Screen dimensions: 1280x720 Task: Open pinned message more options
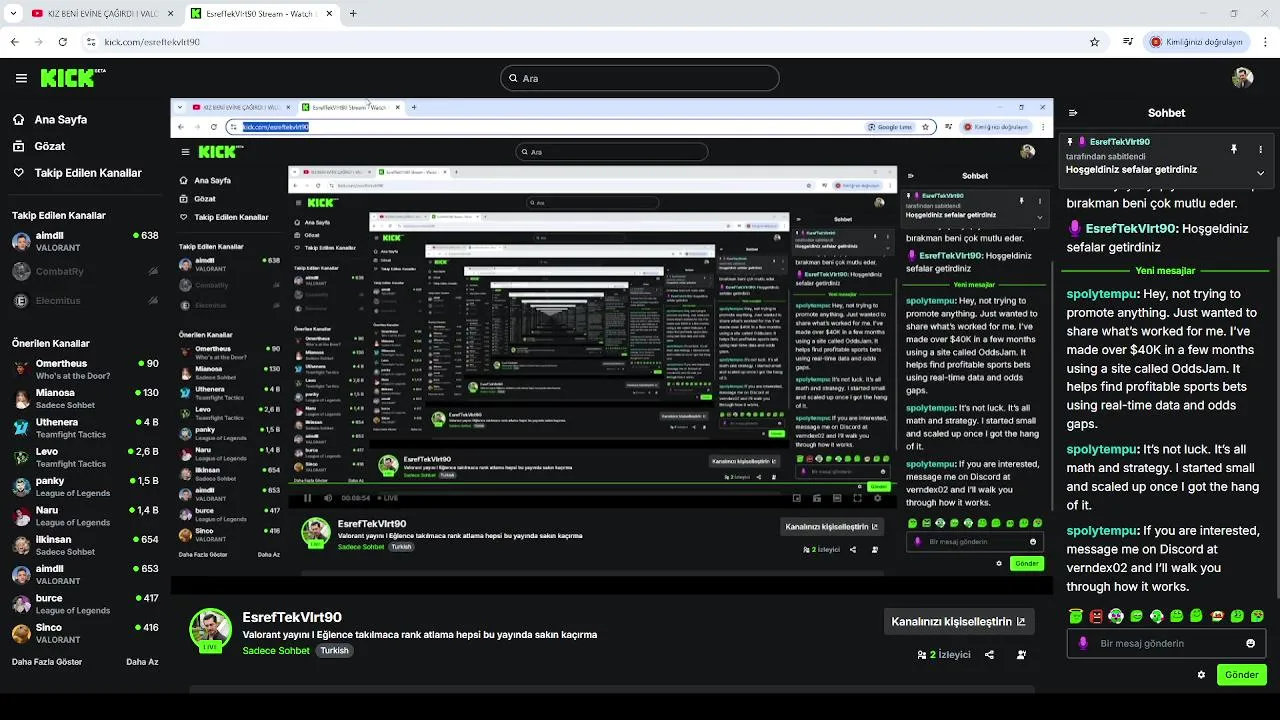tap(1260, 149)
